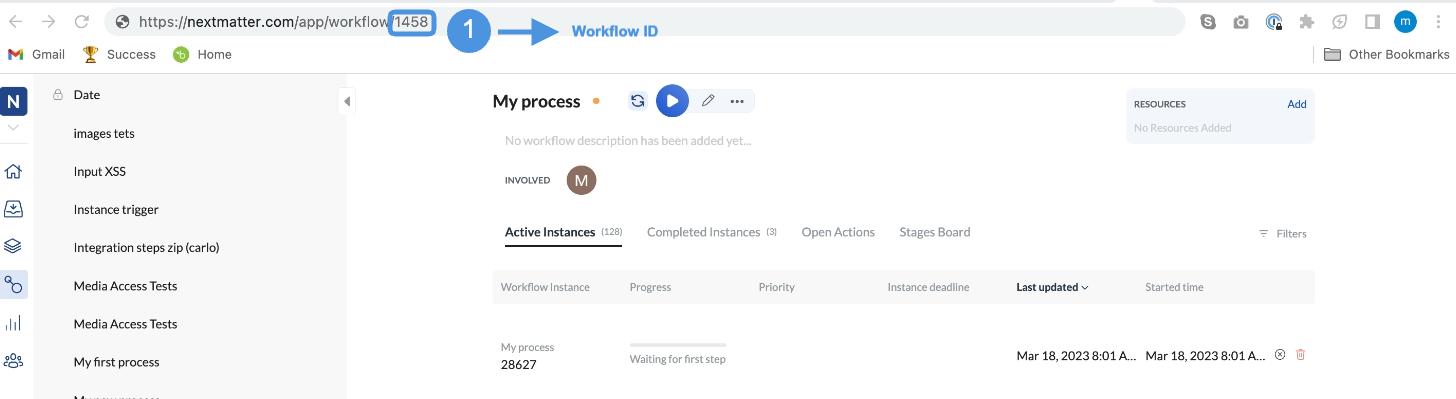Image resolution: width=1456 pixels, height=399 pixels.
Task: Open the Chrome three-dot menu
Action: 1438,21
